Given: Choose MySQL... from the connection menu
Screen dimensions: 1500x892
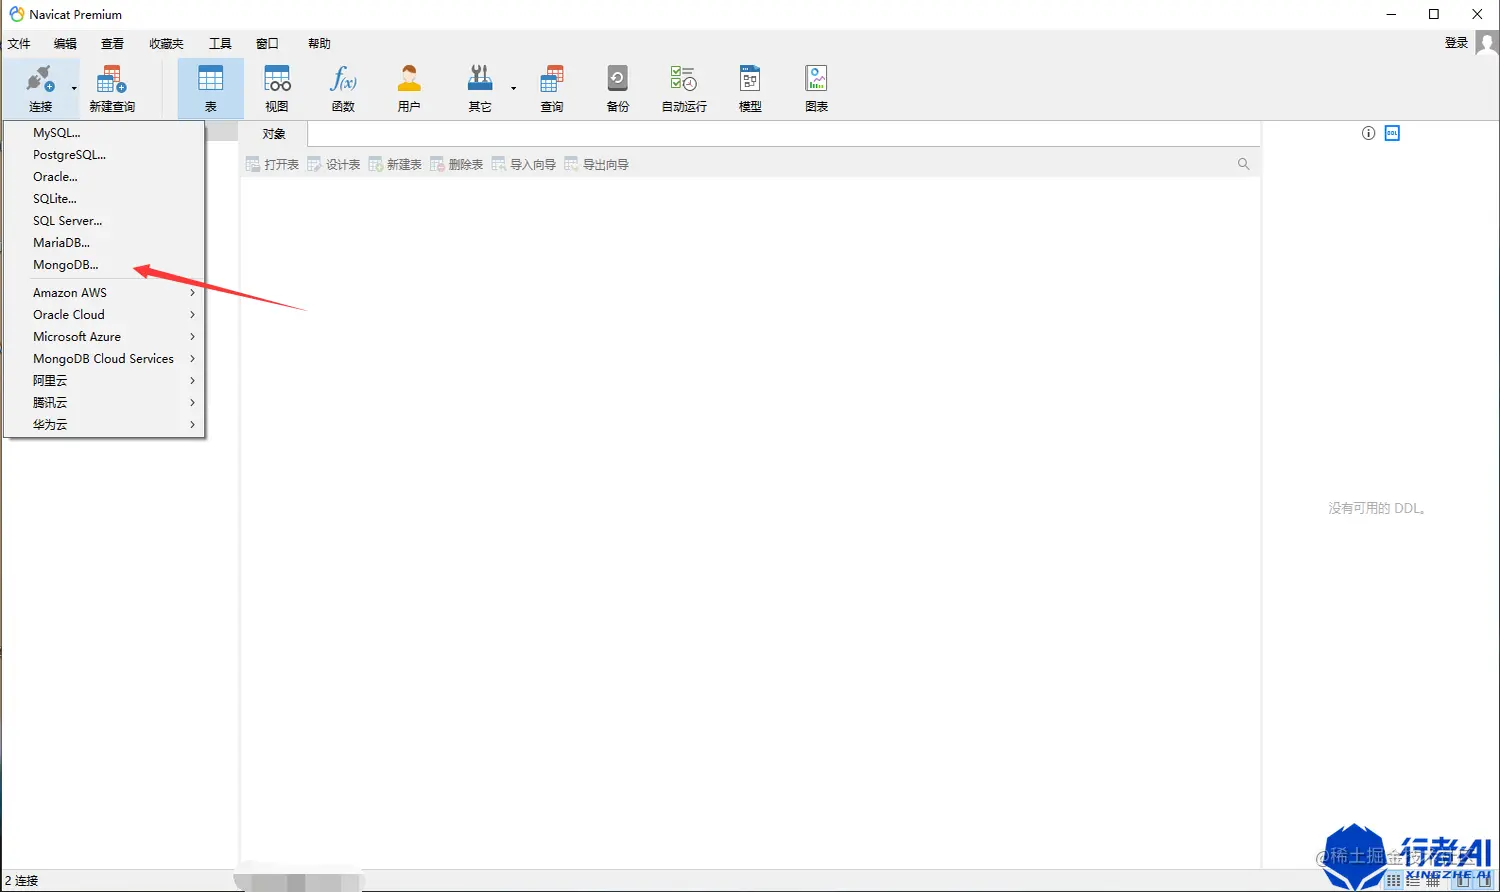Looking at the screenshot, I should pos(104,133).
